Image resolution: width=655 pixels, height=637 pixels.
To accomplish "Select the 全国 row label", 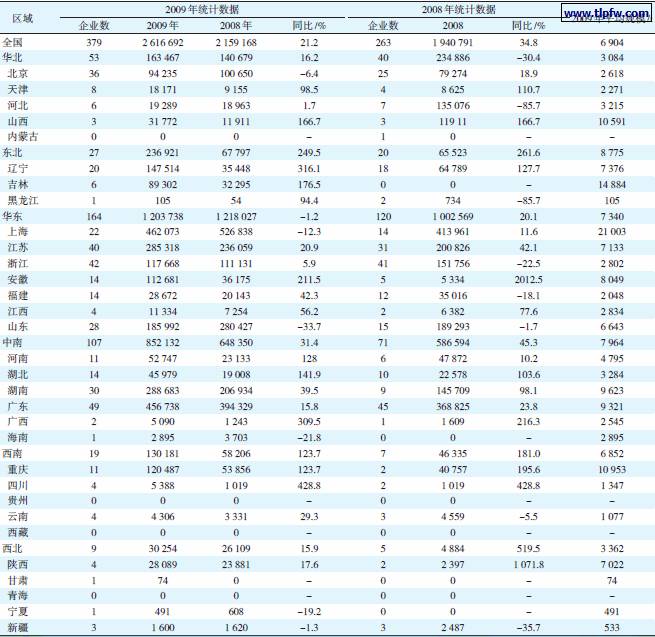I will pos(14,43).
